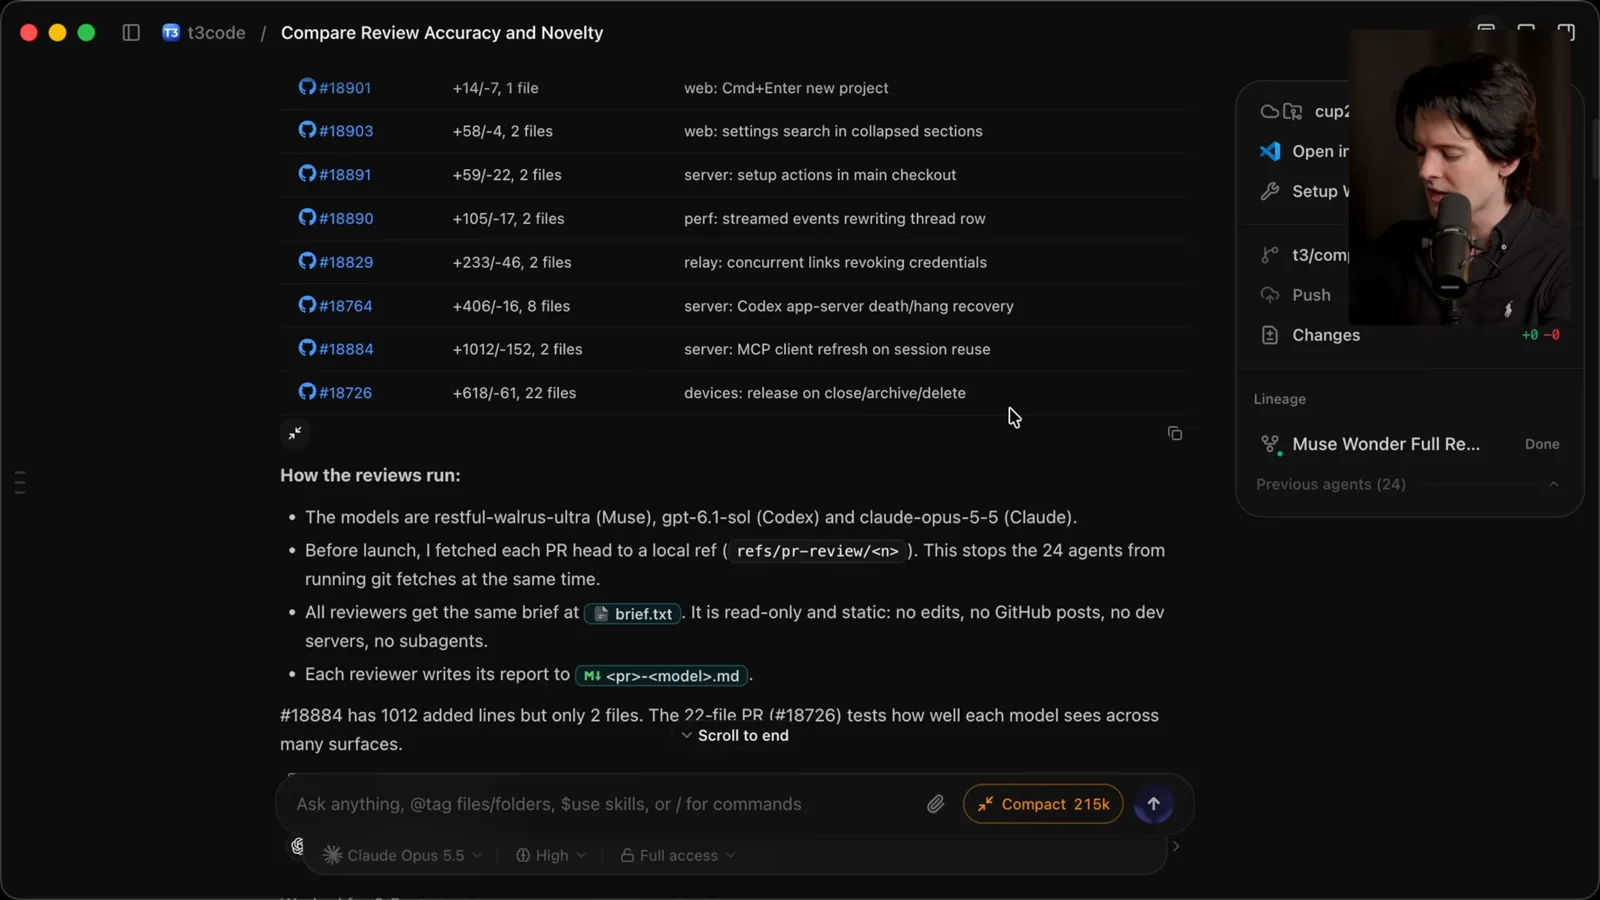Open the <pr>-<model>.md file chip
The image size is (1600, 900).
pyautogui.click(x=662, y=676)
